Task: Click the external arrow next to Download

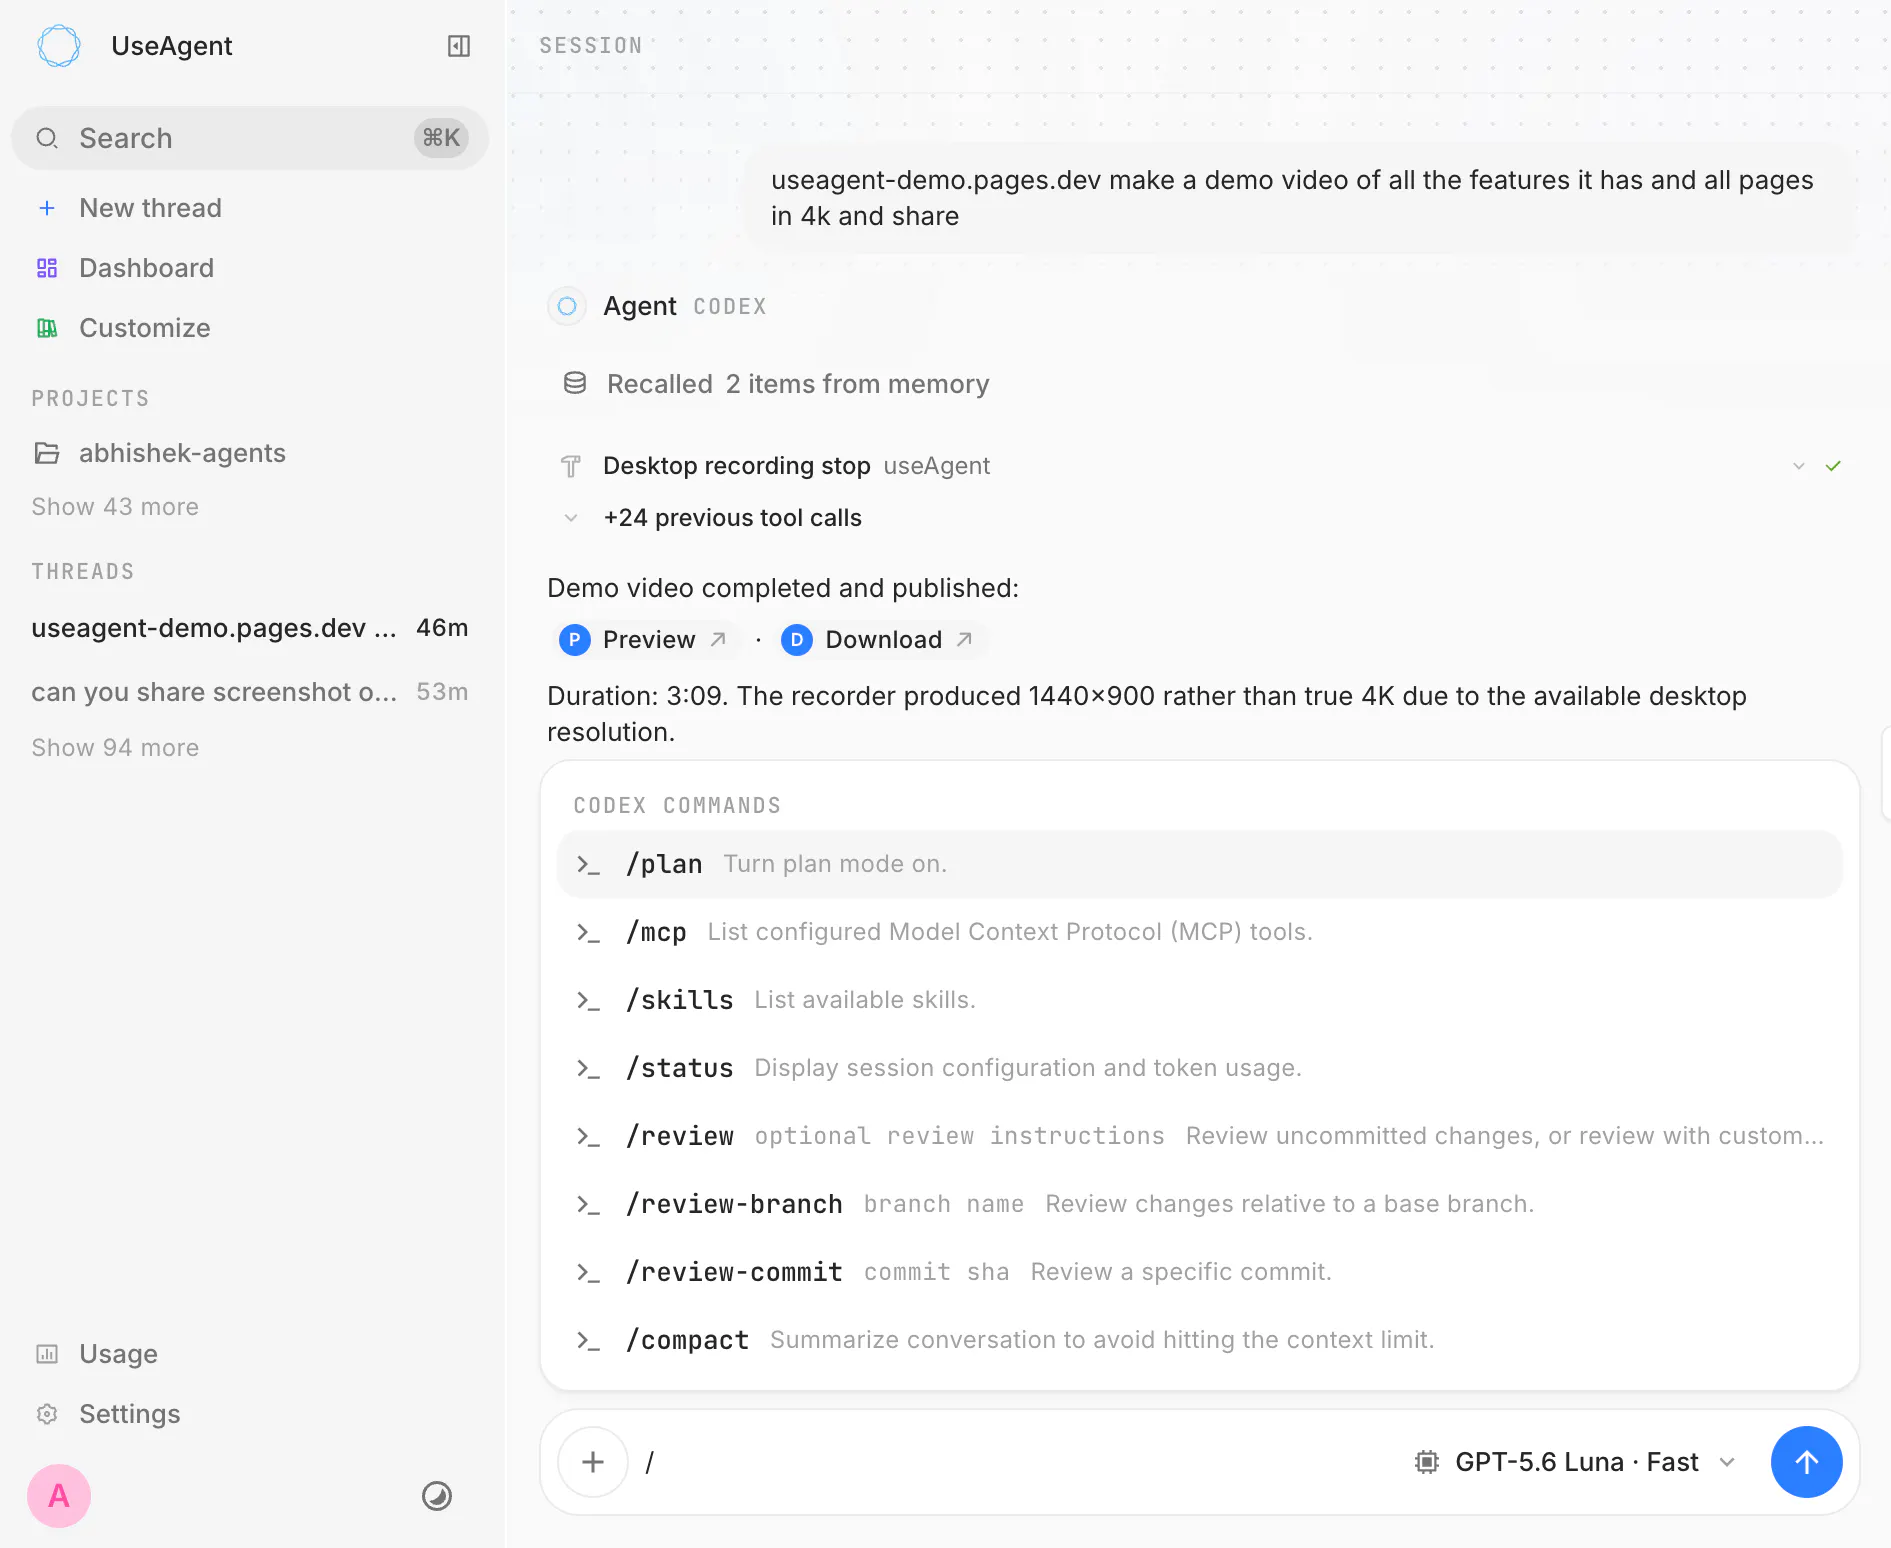Action: (x=964, y=639)
